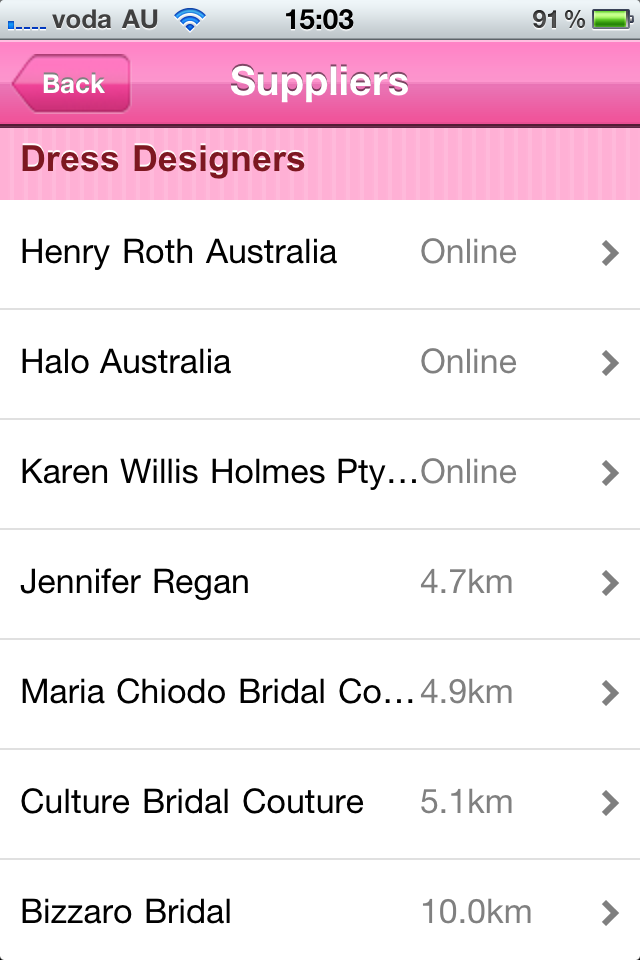Select Culture Bridal Couture supplier
Viewport: 640px width, 960px height.
[192, 802]
